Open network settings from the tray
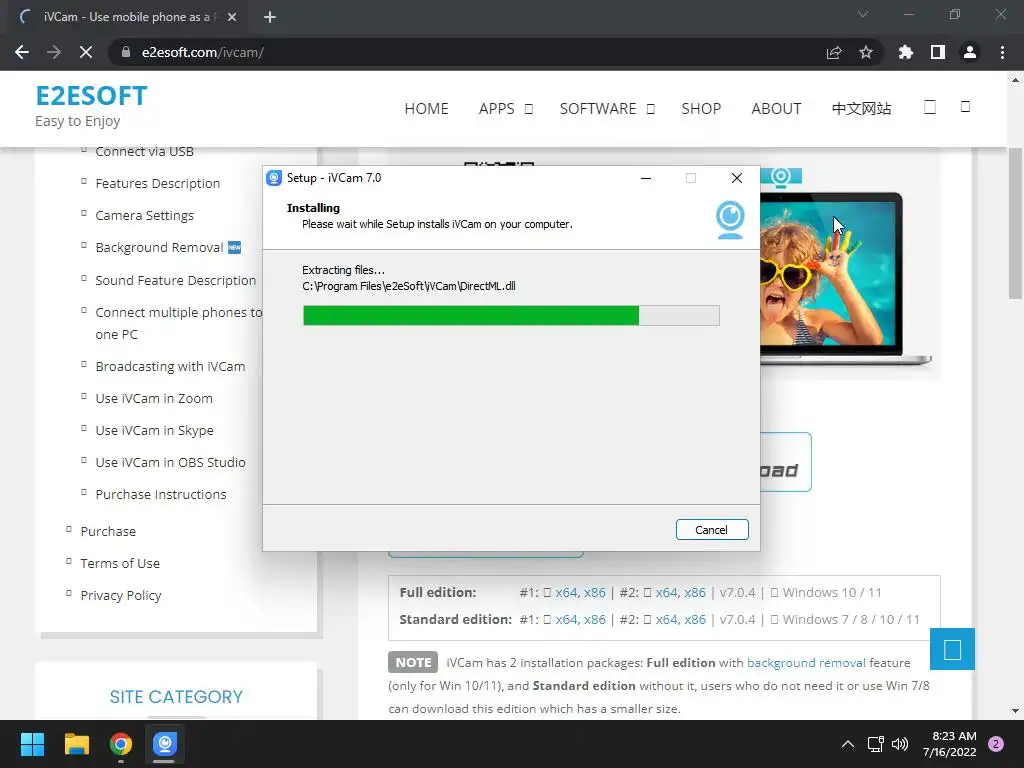The image size is (1024, 768). [x=875, y=744]
